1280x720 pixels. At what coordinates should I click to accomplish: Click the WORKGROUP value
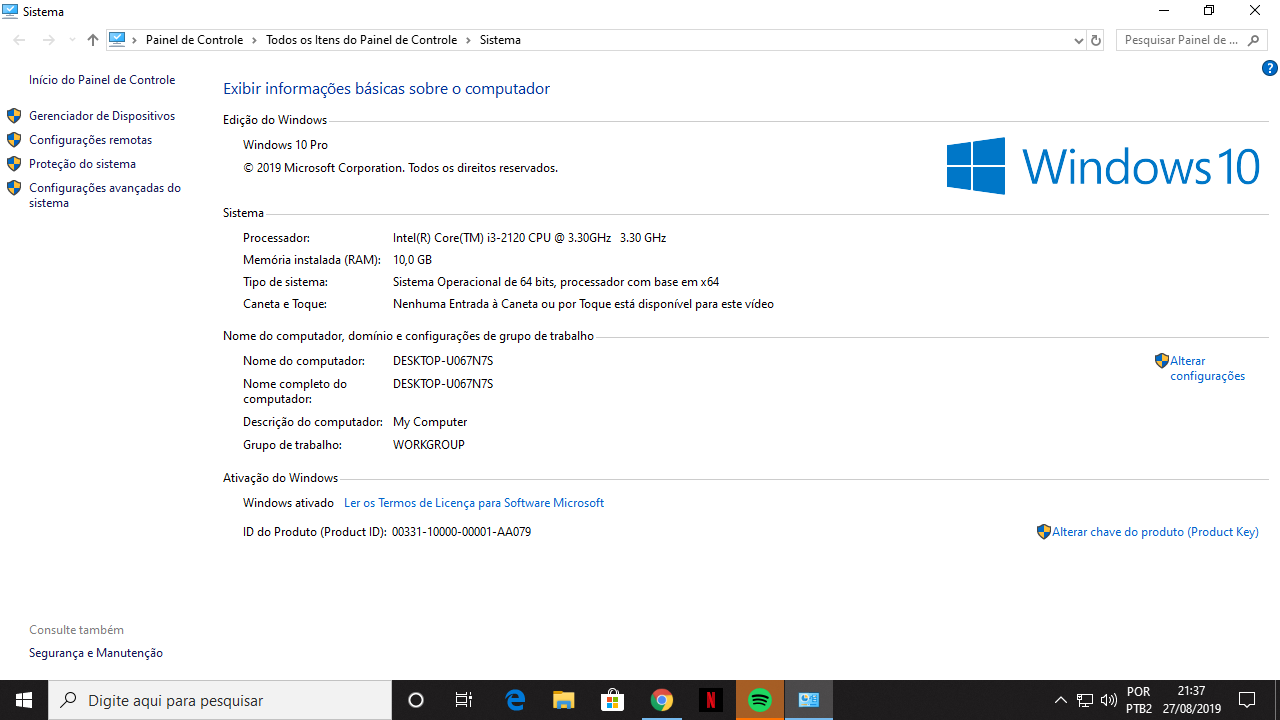(429, 445)
